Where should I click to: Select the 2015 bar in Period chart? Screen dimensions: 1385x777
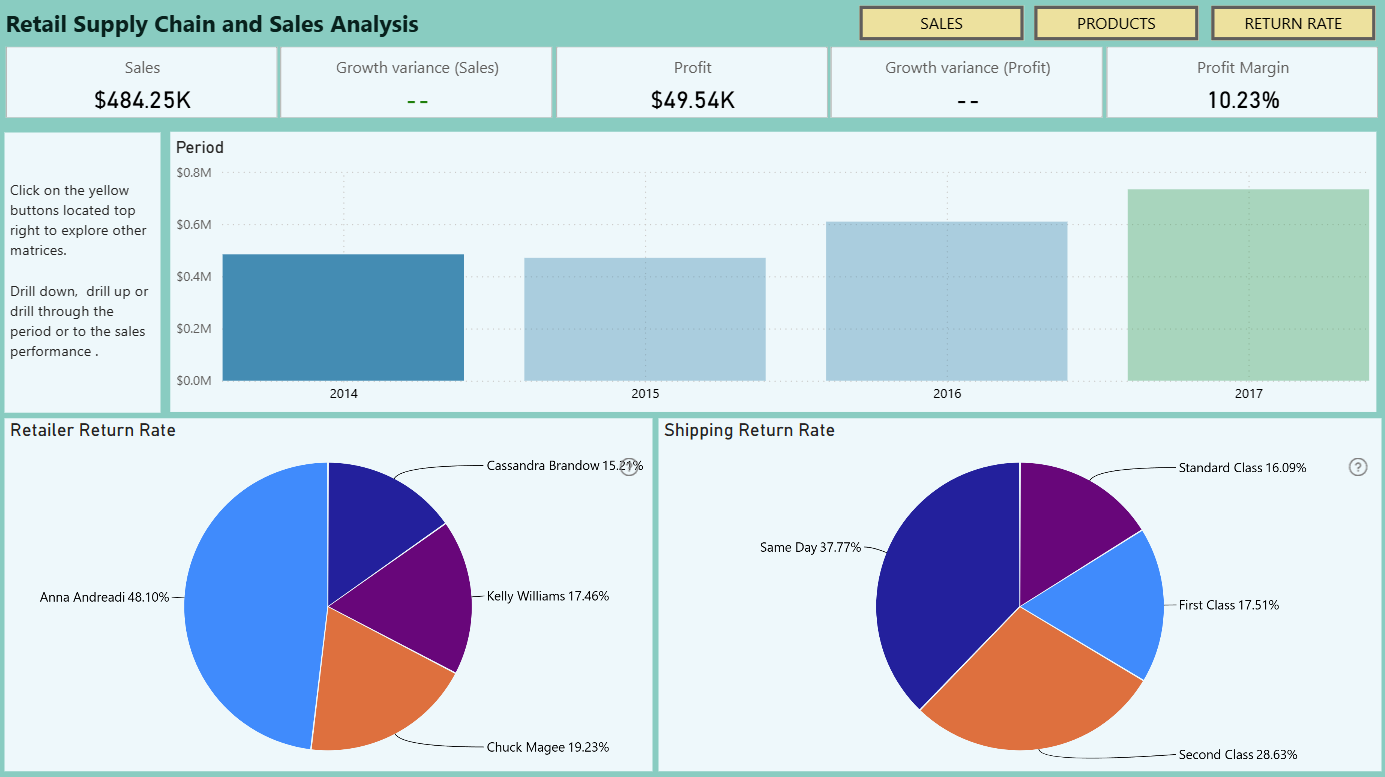click(645, 319)
